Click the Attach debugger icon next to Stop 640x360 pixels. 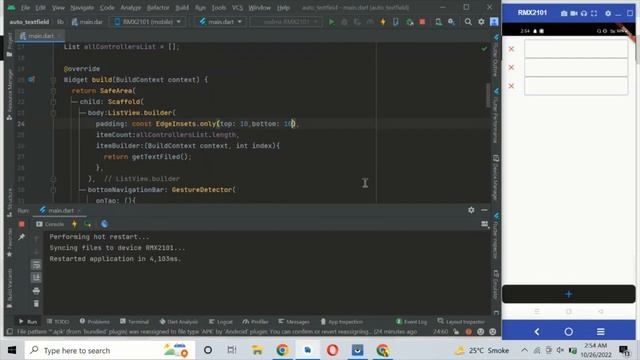click(409, 22)
